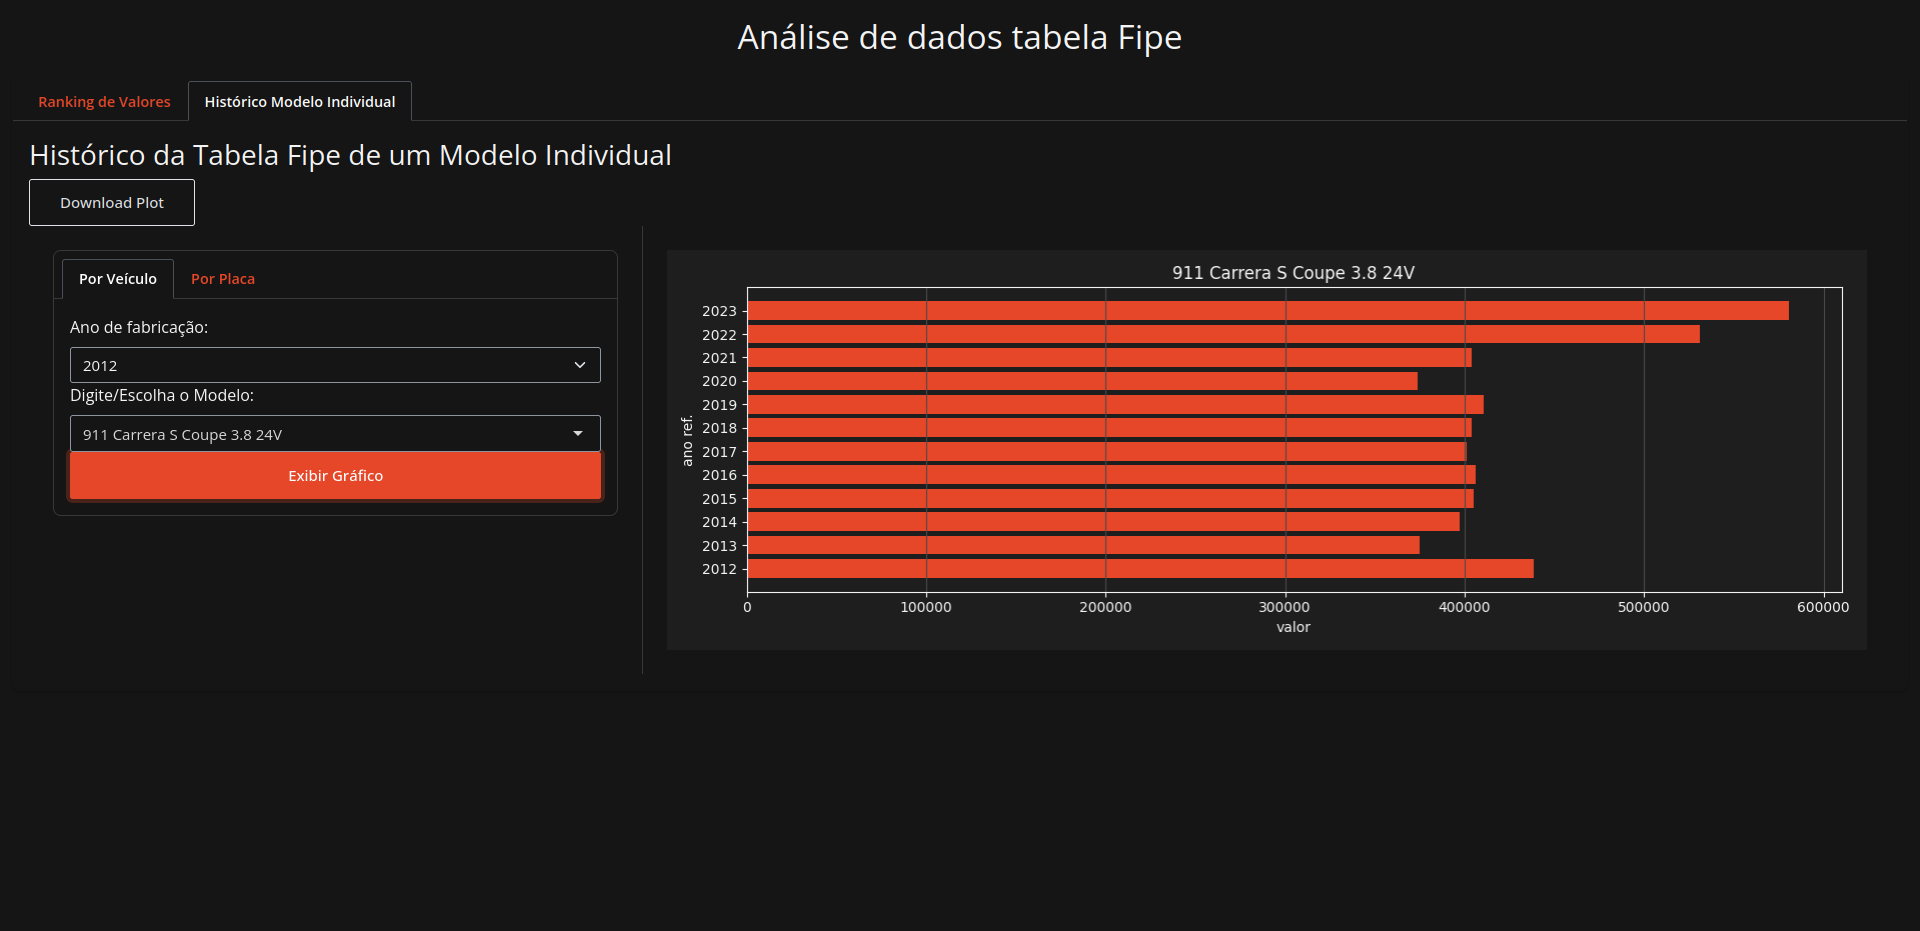Image resolution: width=1920 pixels, height=931 pixels.
Task: Expand chevron of the 2012 year select
Action: [580, 365]
